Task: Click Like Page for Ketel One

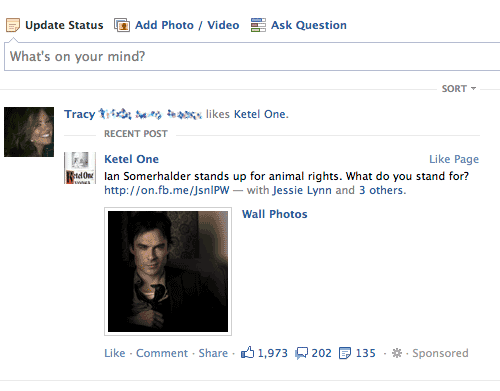Action: 454,159
